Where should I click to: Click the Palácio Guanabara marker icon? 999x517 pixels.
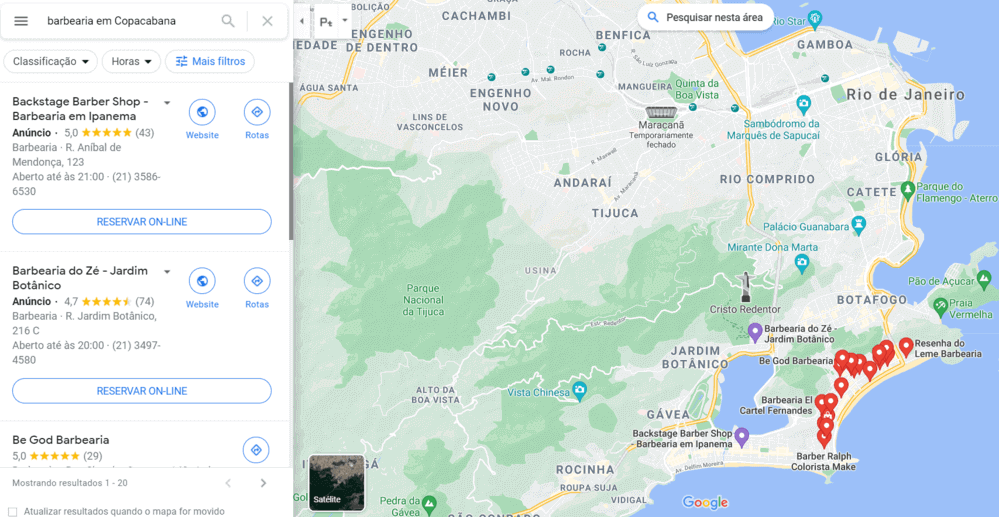click(x=861, y=223)
